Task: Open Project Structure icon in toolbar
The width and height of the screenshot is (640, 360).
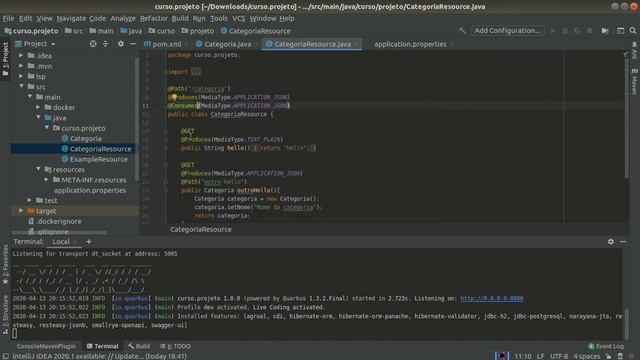Action: click(x=605, y=31)
